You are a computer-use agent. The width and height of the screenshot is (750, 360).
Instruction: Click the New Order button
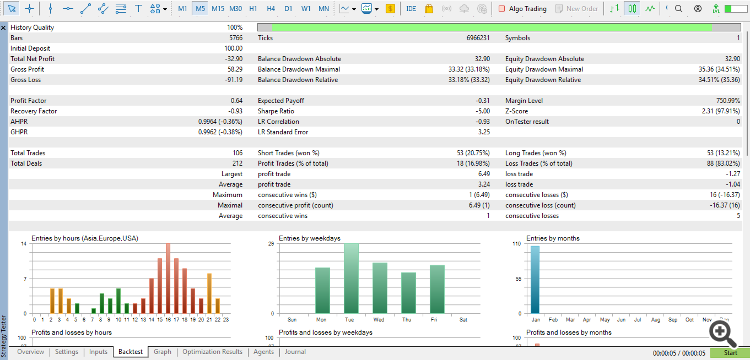pyautogui.click(x=576, y=9)
